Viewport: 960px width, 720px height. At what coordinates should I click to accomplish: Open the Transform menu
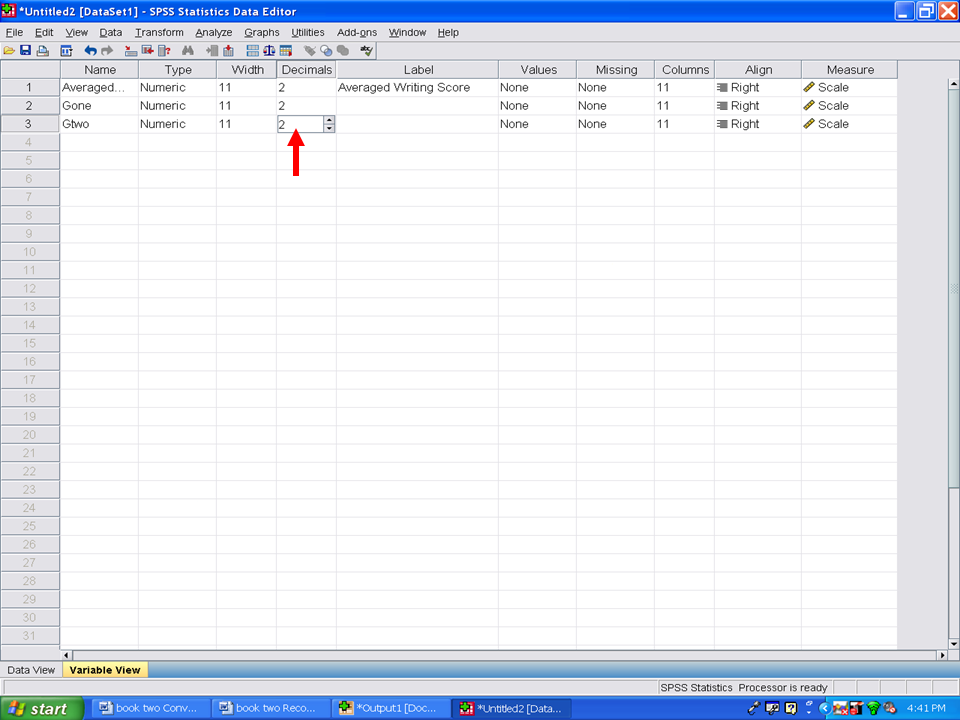[x=159, y=32]
